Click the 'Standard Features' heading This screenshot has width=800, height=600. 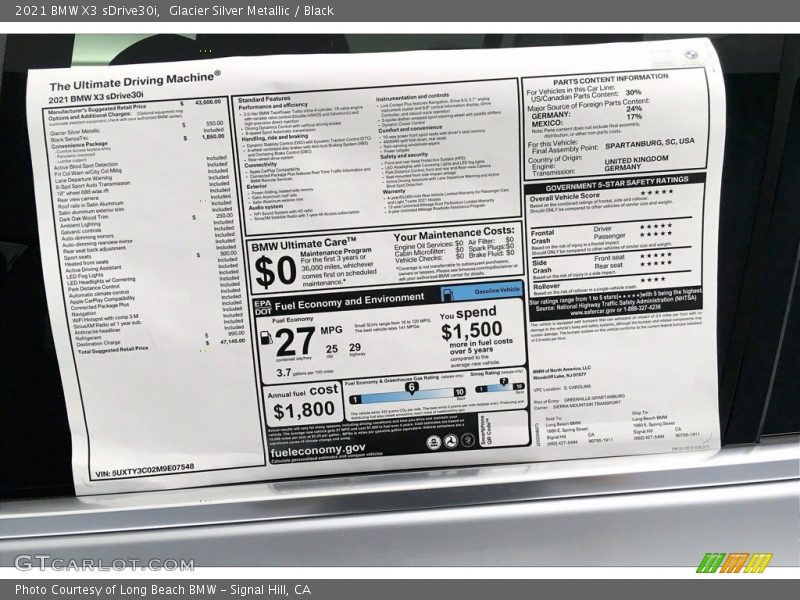click(x=264, y=99)
